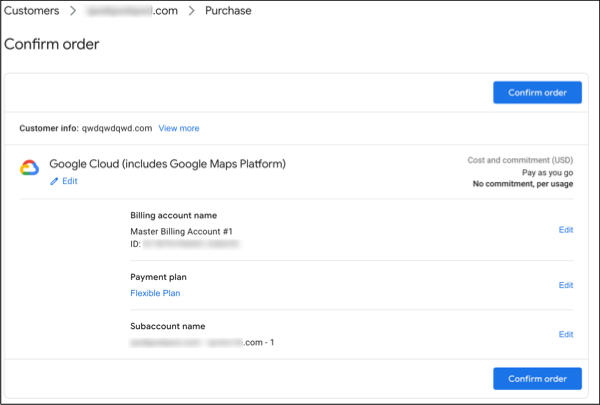The width and height of the screenshot is (600, 405).
Task: Click the Master Billing Account #1 text
Action: point(181,232)
